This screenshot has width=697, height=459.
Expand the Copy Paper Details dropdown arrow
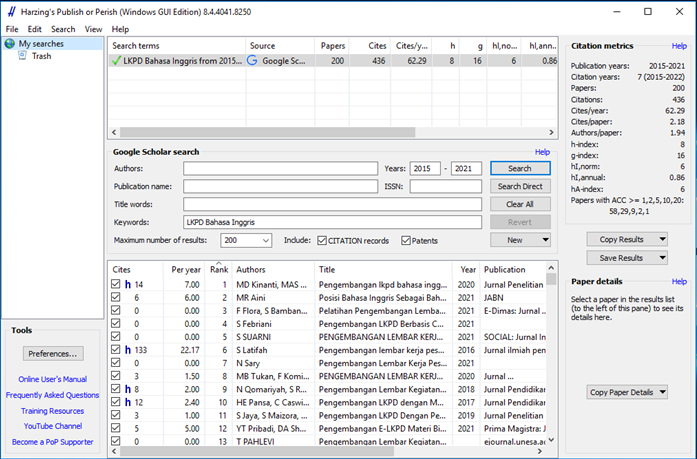click(662, 392)
